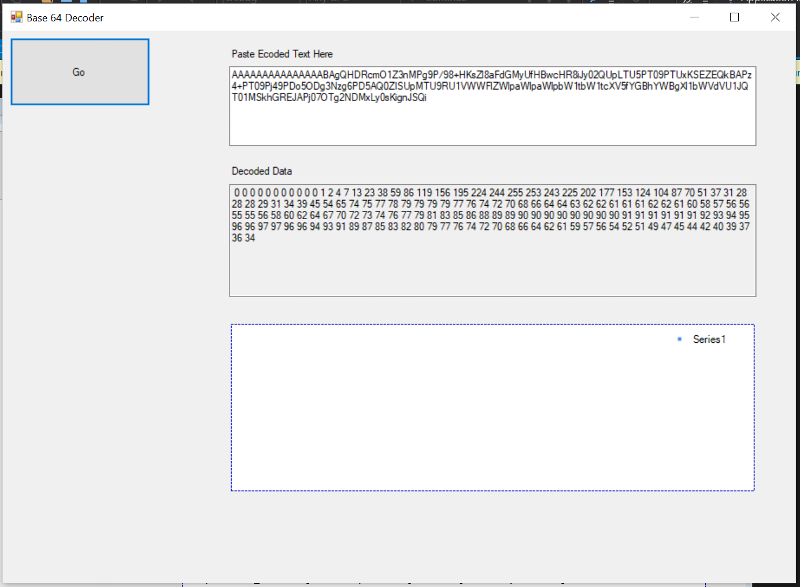This screenshot has height=587, width=800.
Task: Click the 'Base 64 Decoder' title bar text
Action: 65,18
